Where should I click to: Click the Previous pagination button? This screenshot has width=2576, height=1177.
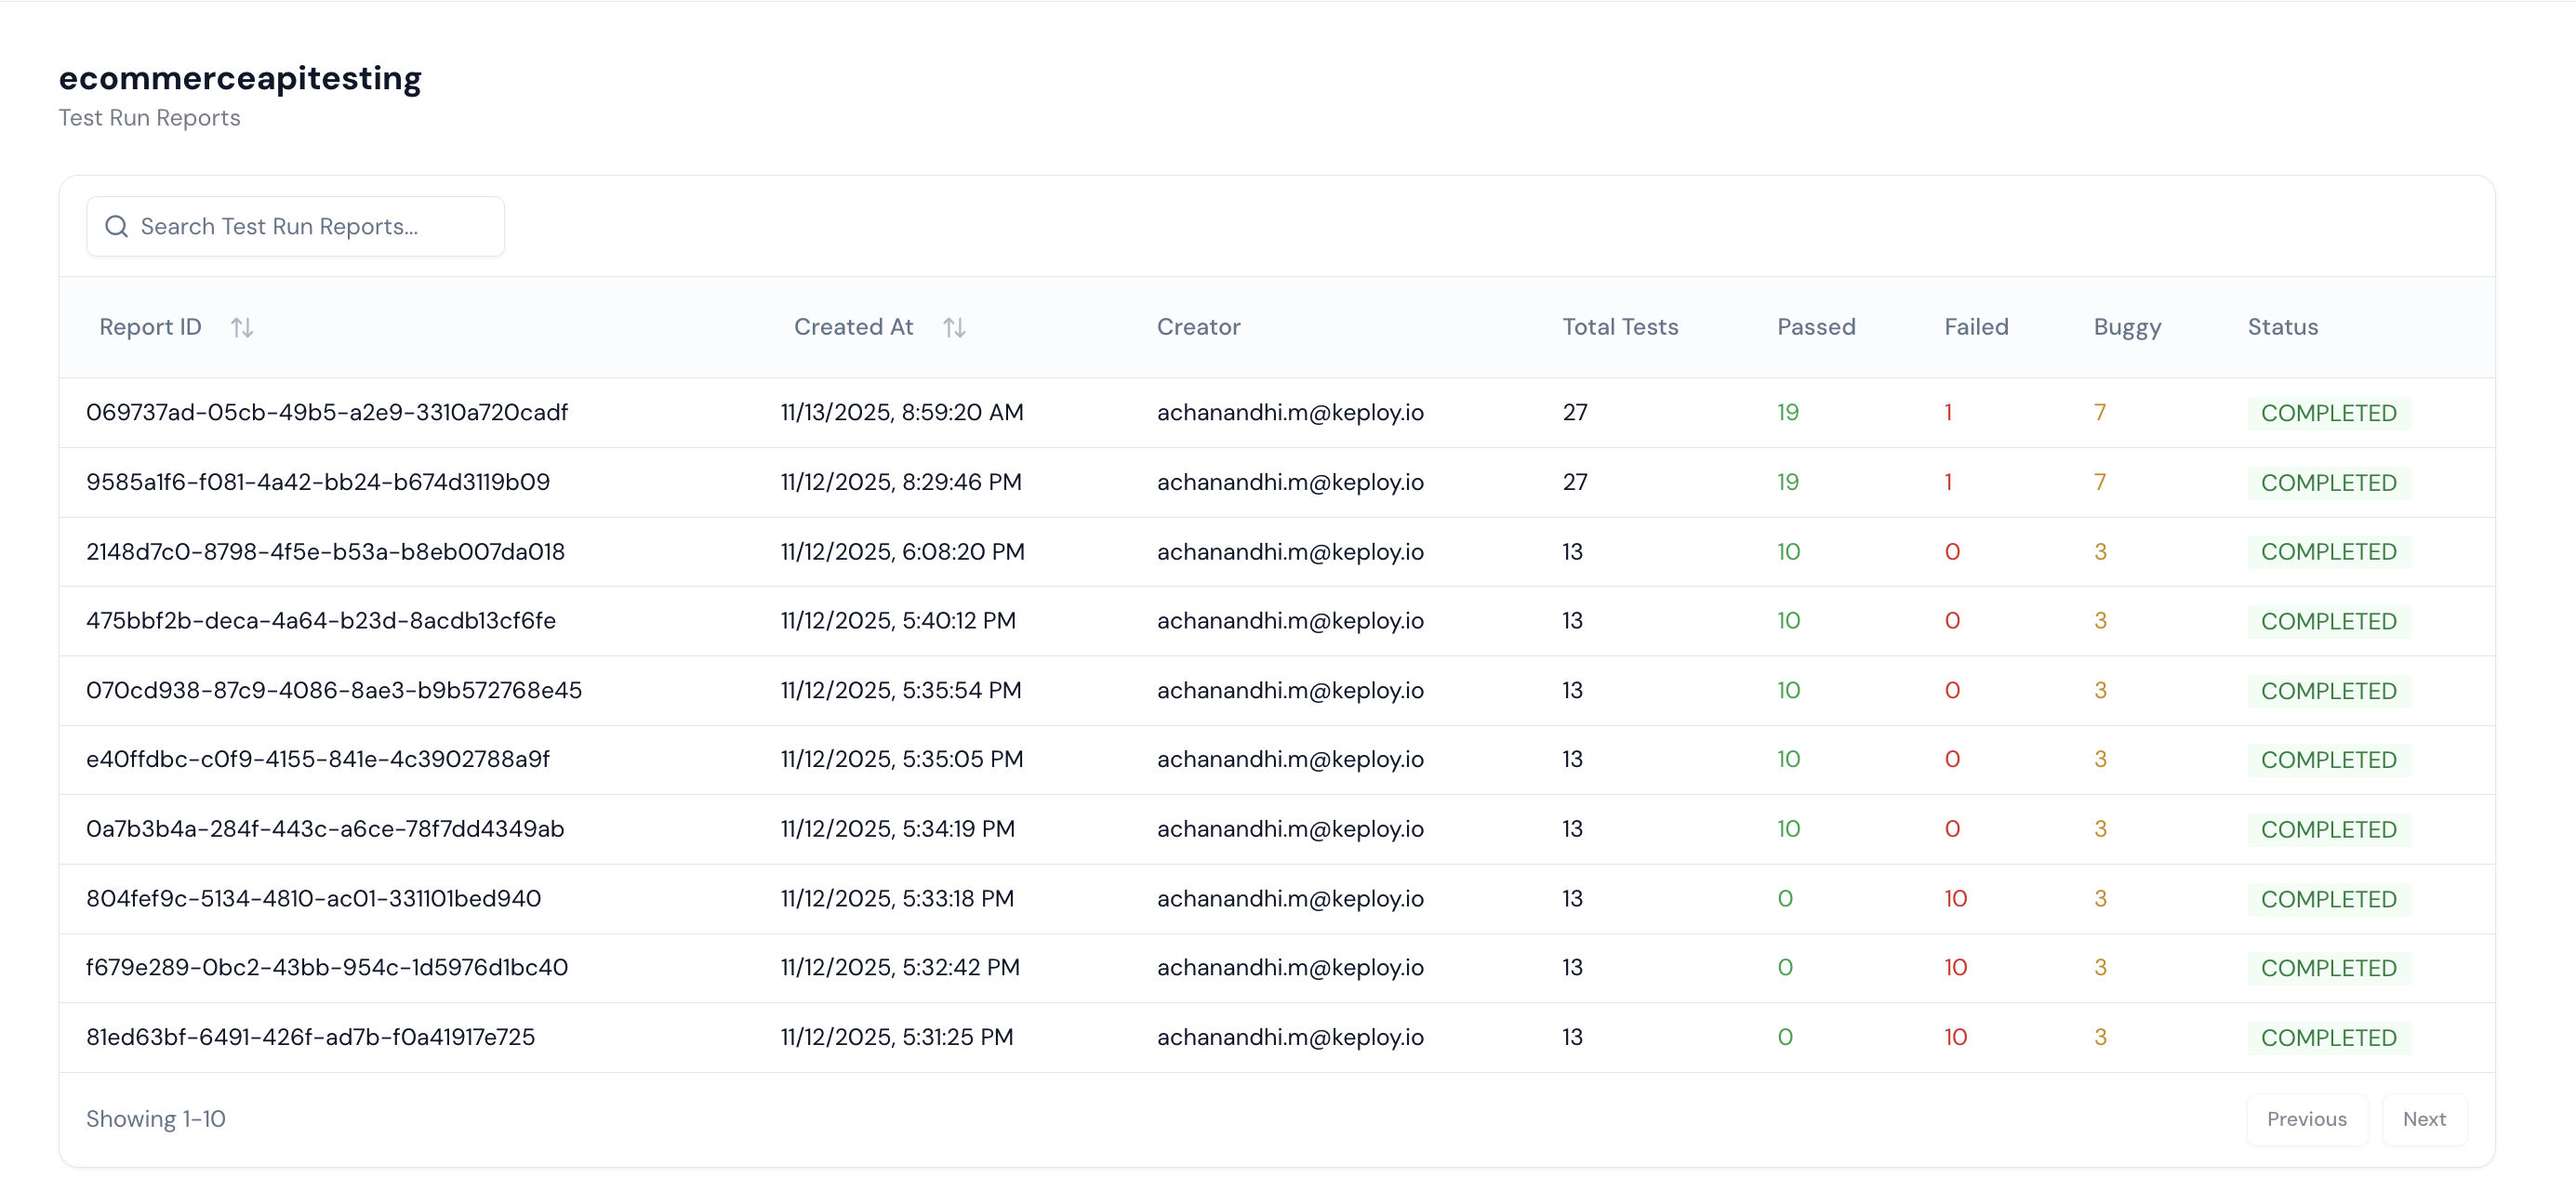tap(2307, 1119)
